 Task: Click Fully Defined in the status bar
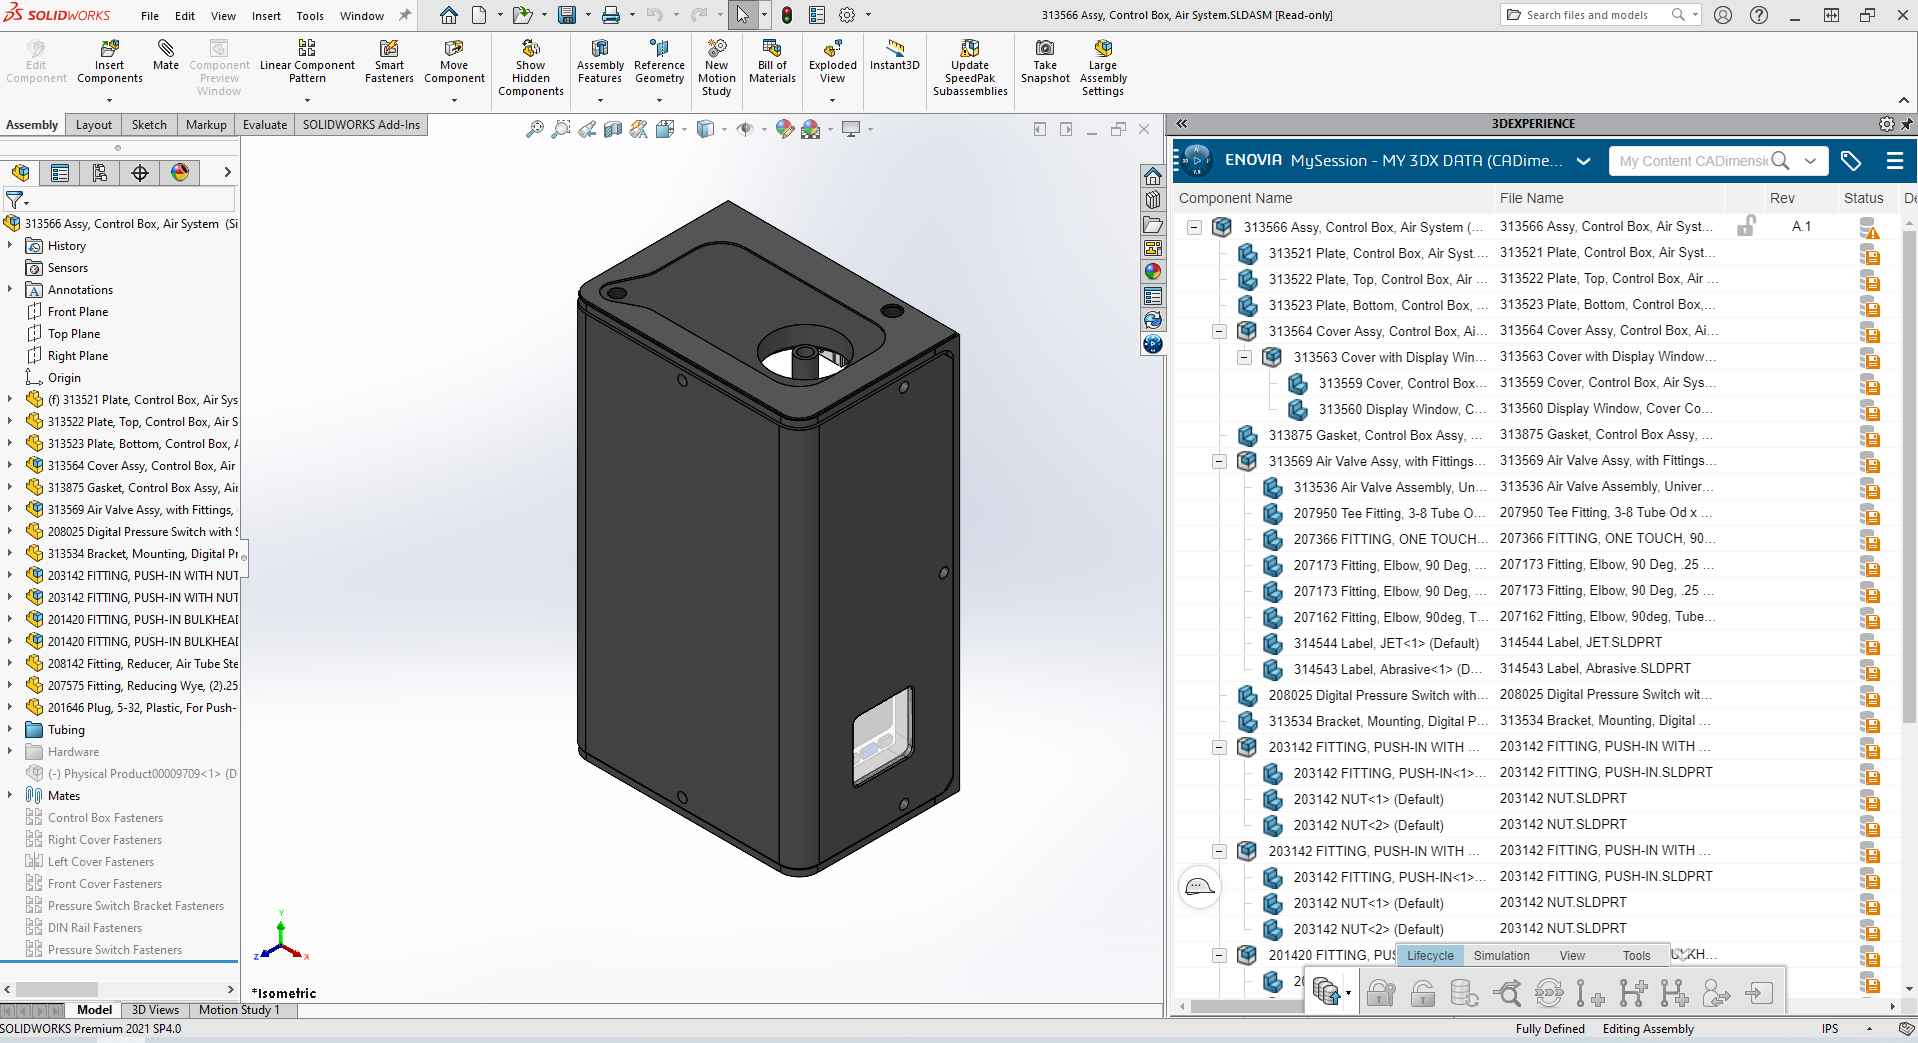click(1550, 1029)
